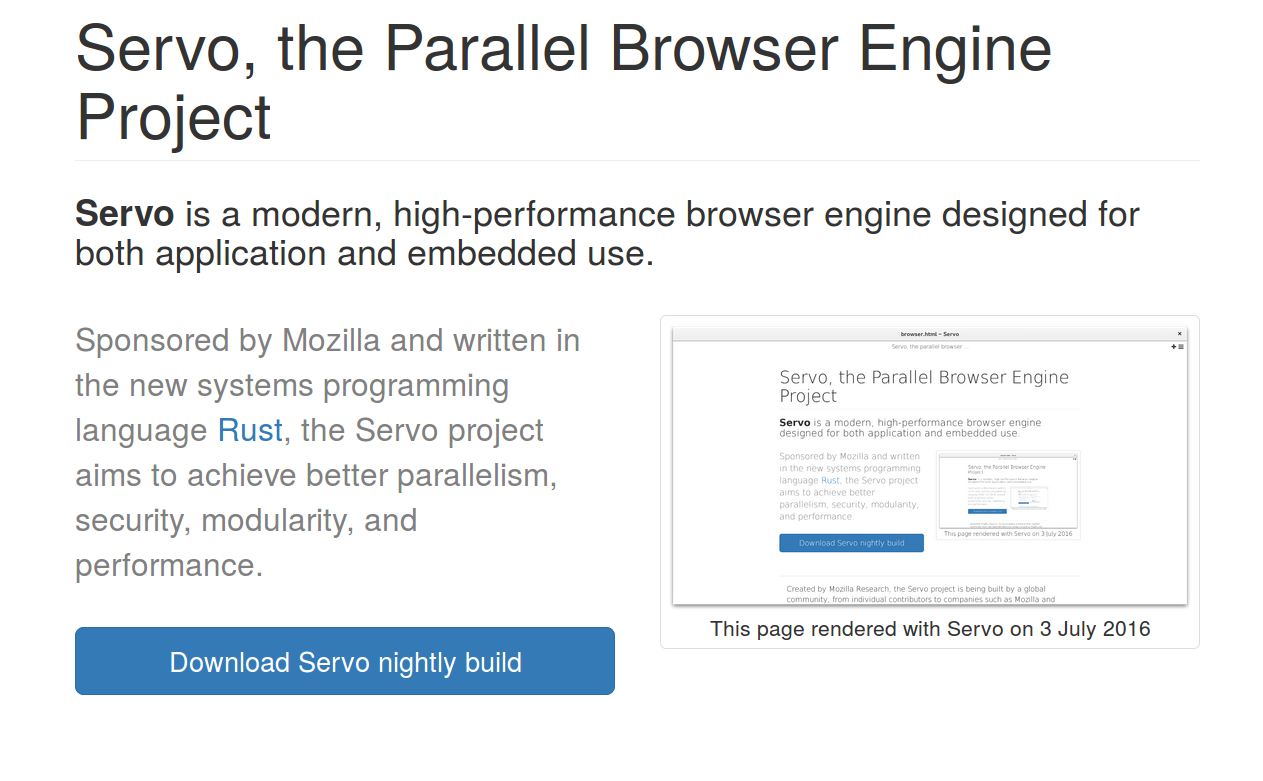Click the Mozilla Research paragraph in thumbnail
The width and height of the screenshot is (1263, 781).
click(x=921, y=595)
